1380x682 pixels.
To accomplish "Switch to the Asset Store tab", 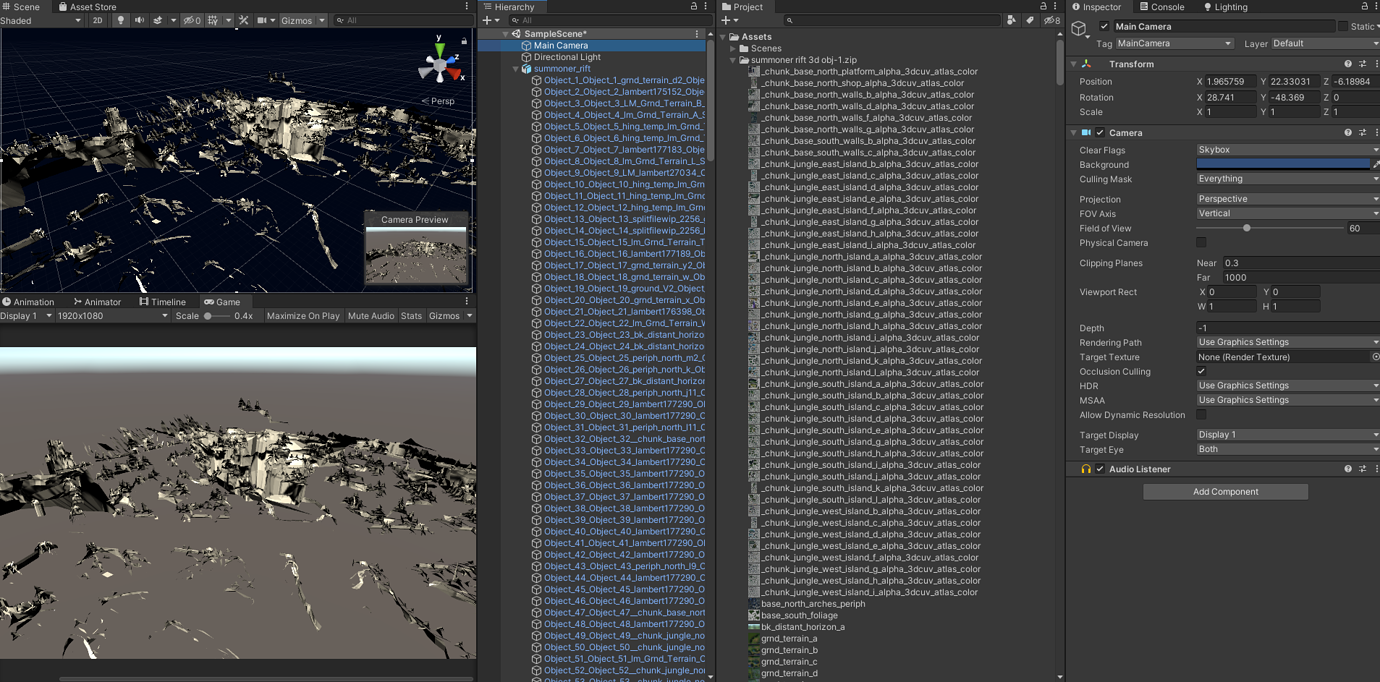I will coord(86,7).
